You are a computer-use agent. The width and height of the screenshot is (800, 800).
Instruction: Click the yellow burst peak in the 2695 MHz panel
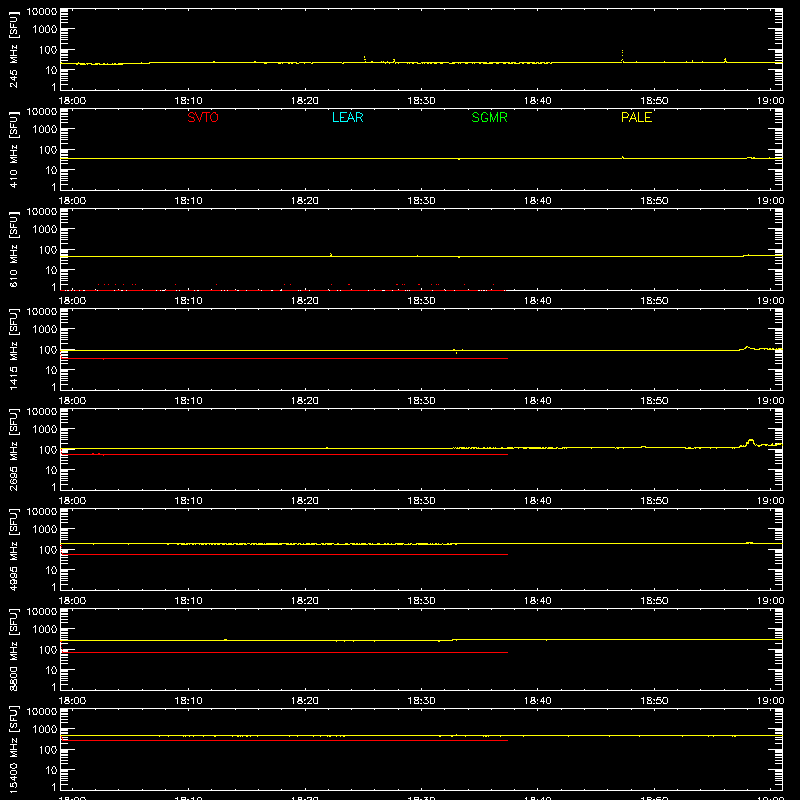click(x=751, y=441)
